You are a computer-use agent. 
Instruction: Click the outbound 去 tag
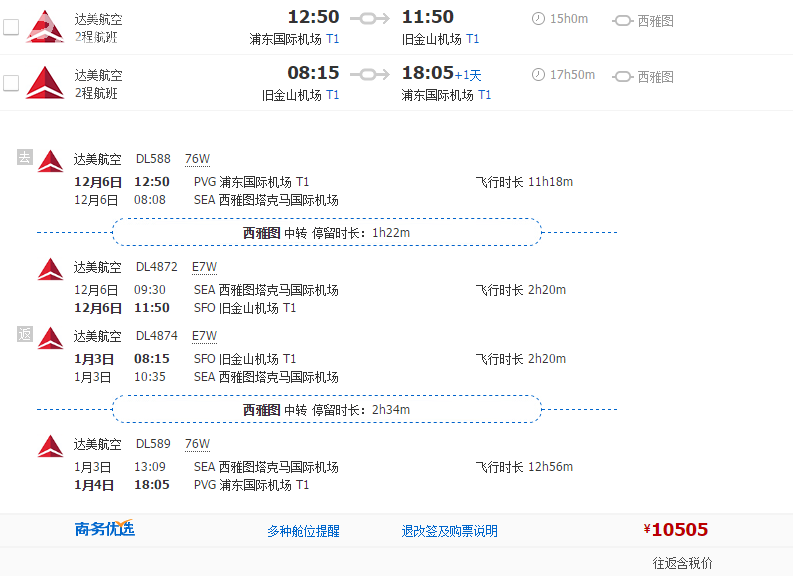(25, 157)
